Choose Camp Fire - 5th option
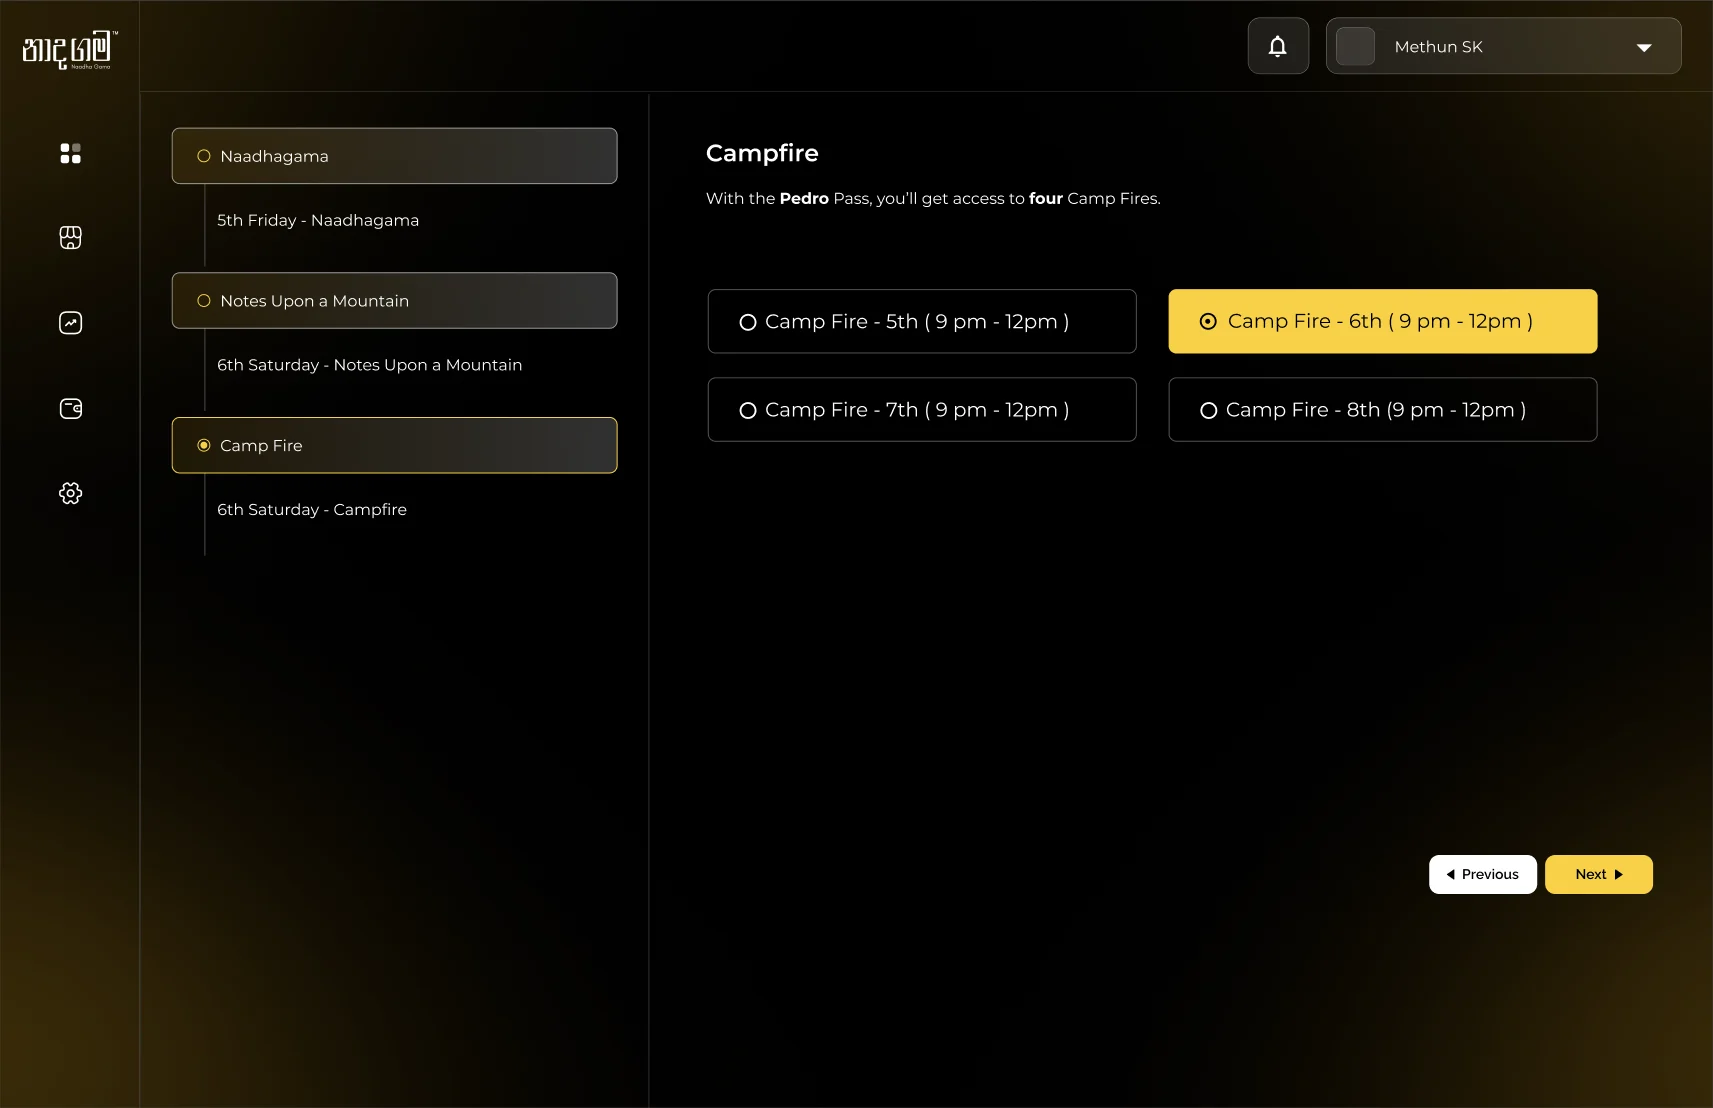1713x1108 pixels. coord(922,321)
